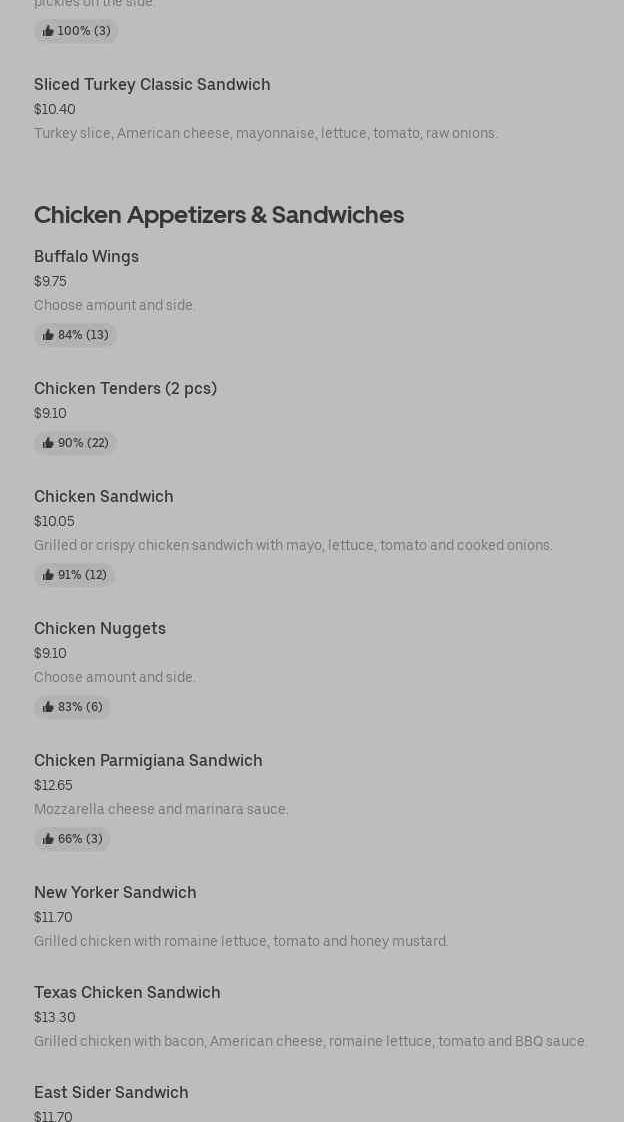The image size is (624, 1122).
Task: Click thumbs-up icon under Chicken Nuggets
Action: coord(48,707)
